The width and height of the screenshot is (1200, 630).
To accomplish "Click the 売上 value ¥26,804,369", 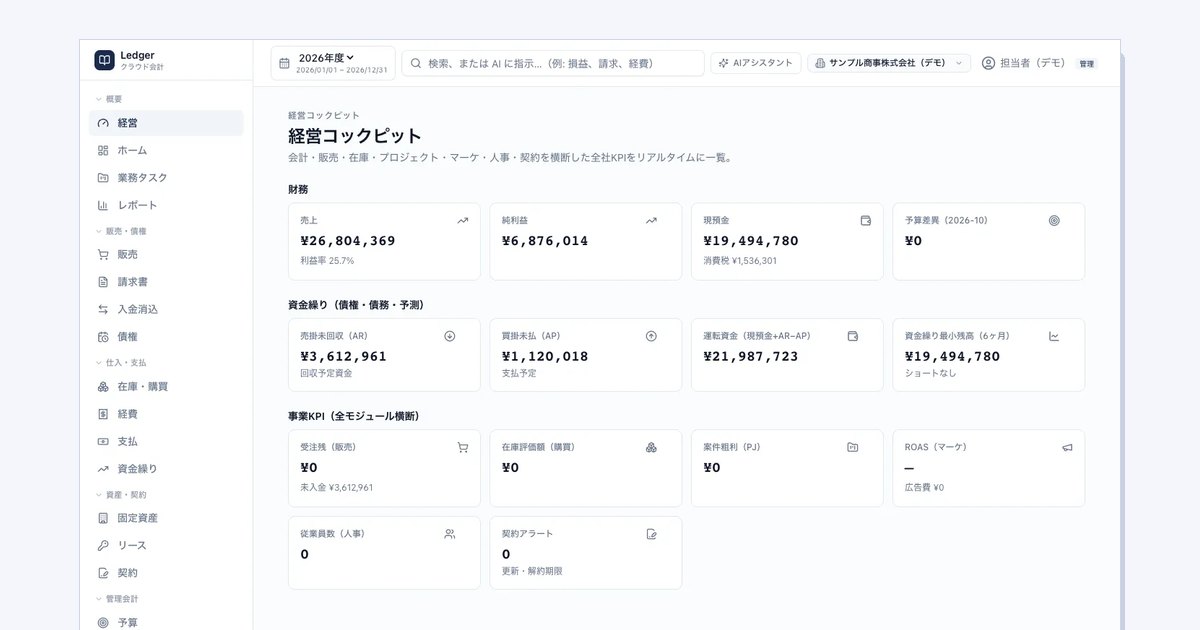I will [x=348, y=241].
